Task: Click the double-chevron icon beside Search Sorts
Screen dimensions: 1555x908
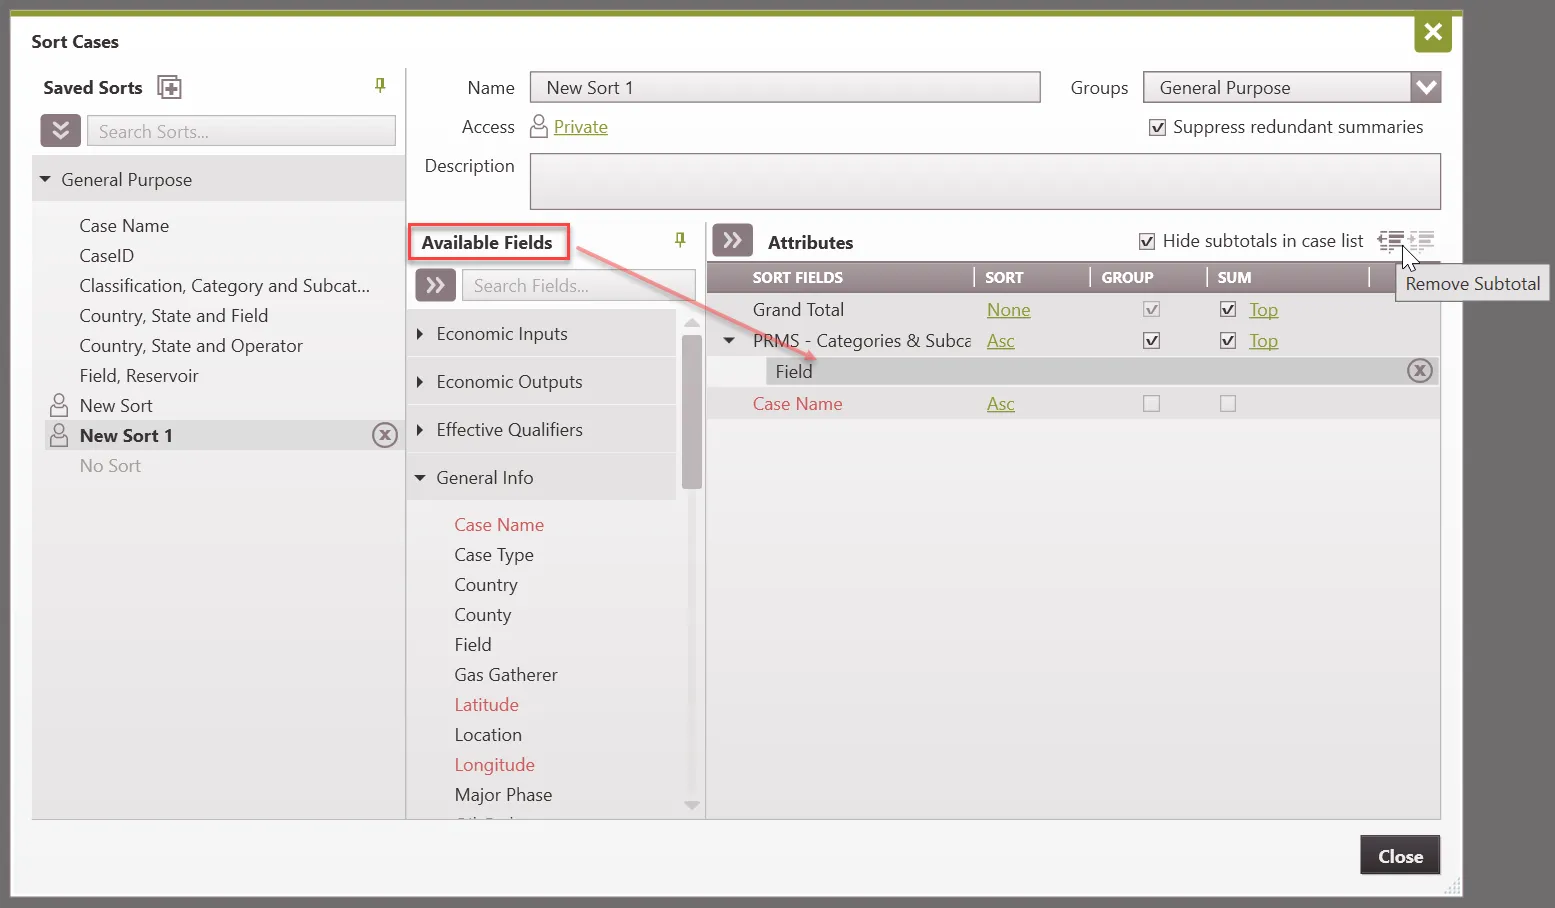Action: click(61, 131)
